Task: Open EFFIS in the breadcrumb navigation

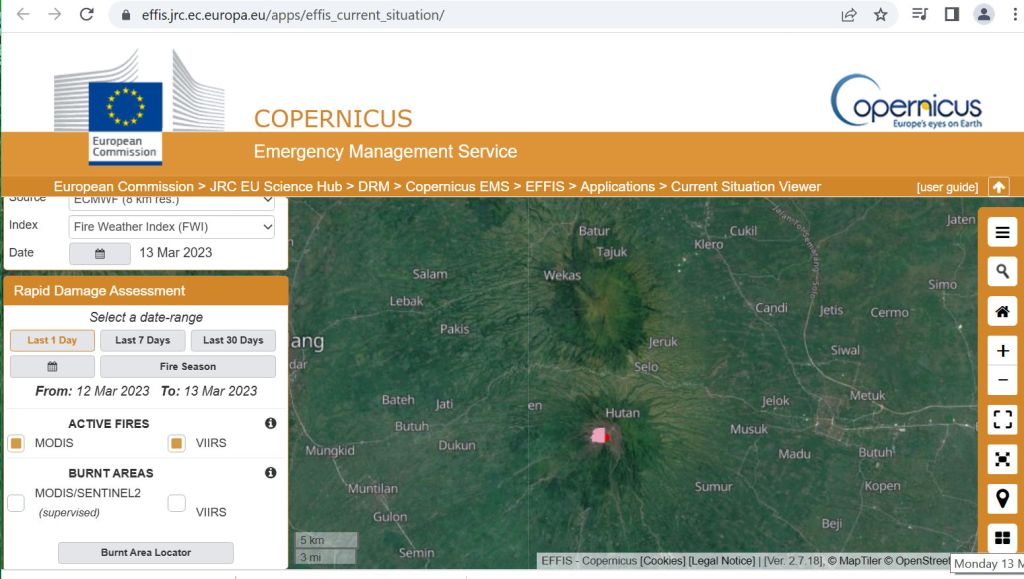Action: coord(545,187)
